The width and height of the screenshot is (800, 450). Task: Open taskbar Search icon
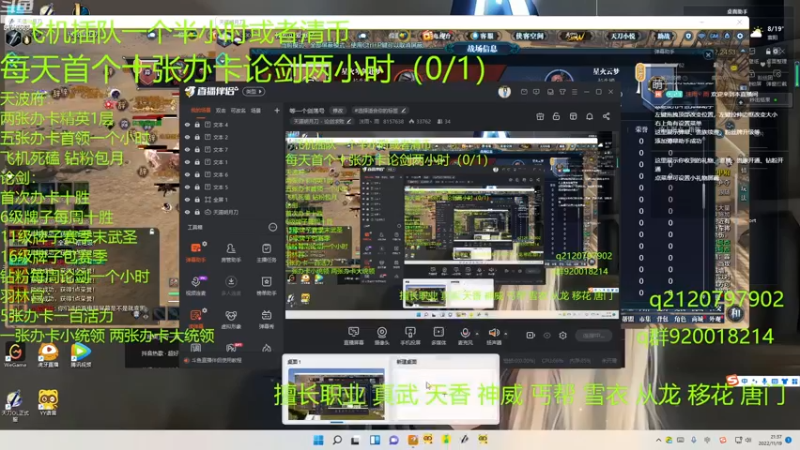pos(337,440)
